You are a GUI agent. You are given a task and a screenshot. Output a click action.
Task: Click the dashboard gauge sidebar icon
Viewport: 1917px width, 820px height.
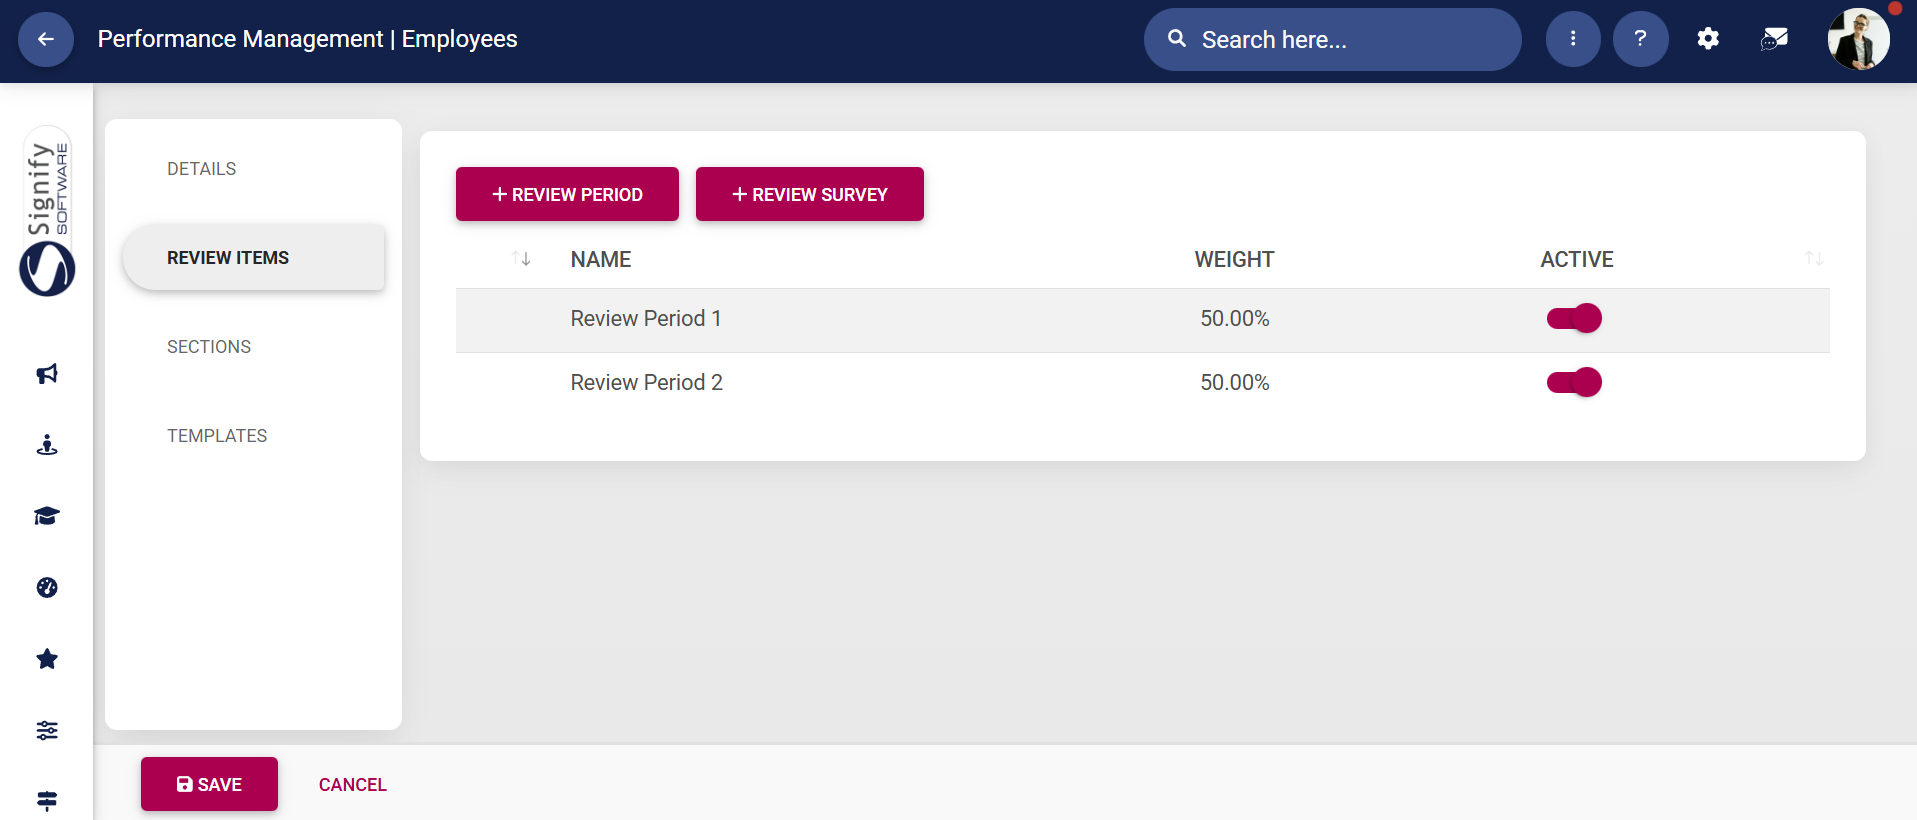(x=47, y=588)
